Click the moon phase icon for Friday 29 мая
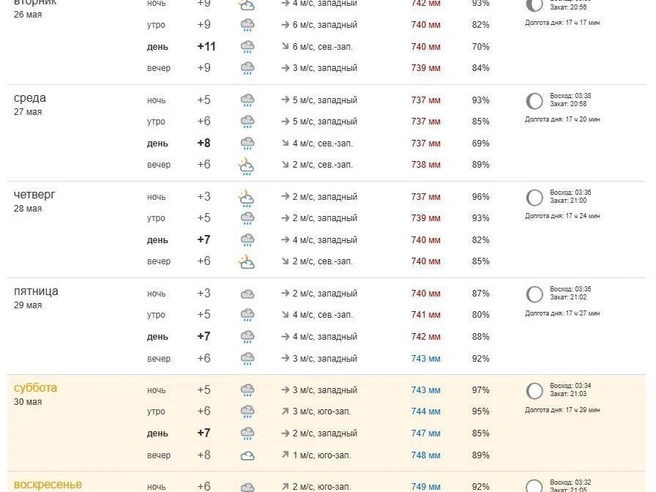This screenshot has width=656, height=492. pos(534,294)
